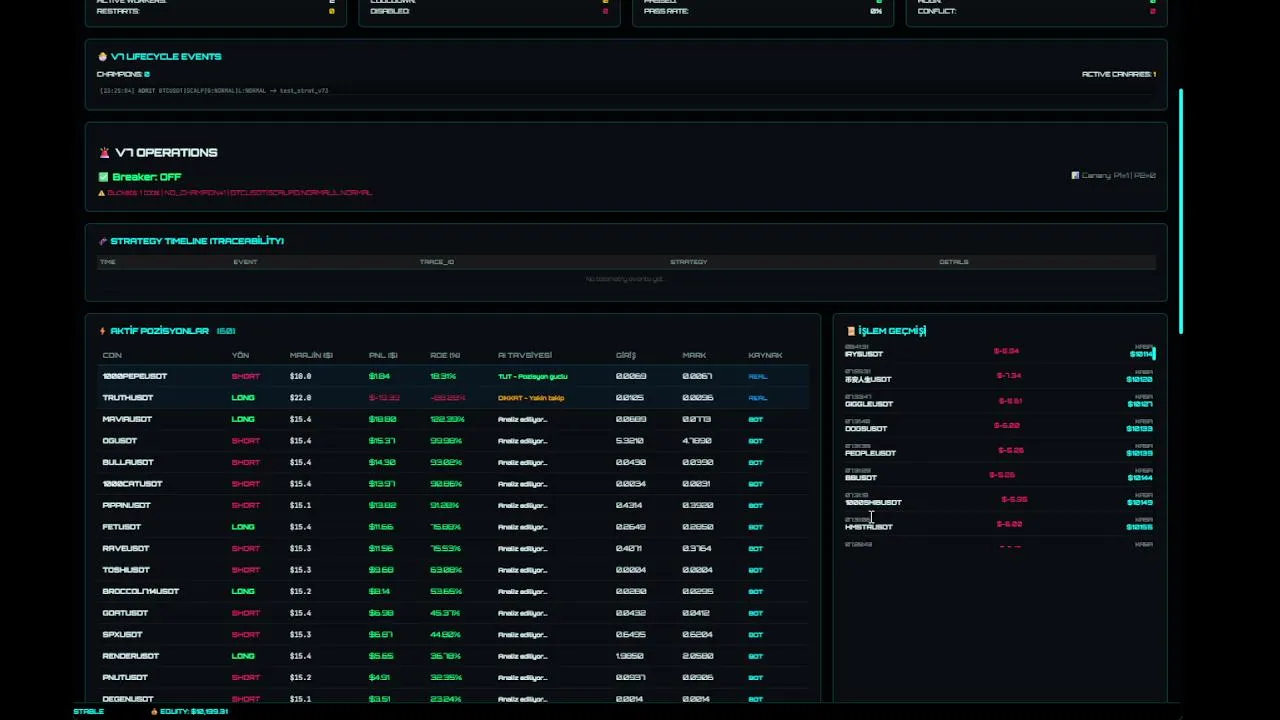Sort positions by PNL ($) header
This screenshot has width=1280, height=720.
click(383, 355)
